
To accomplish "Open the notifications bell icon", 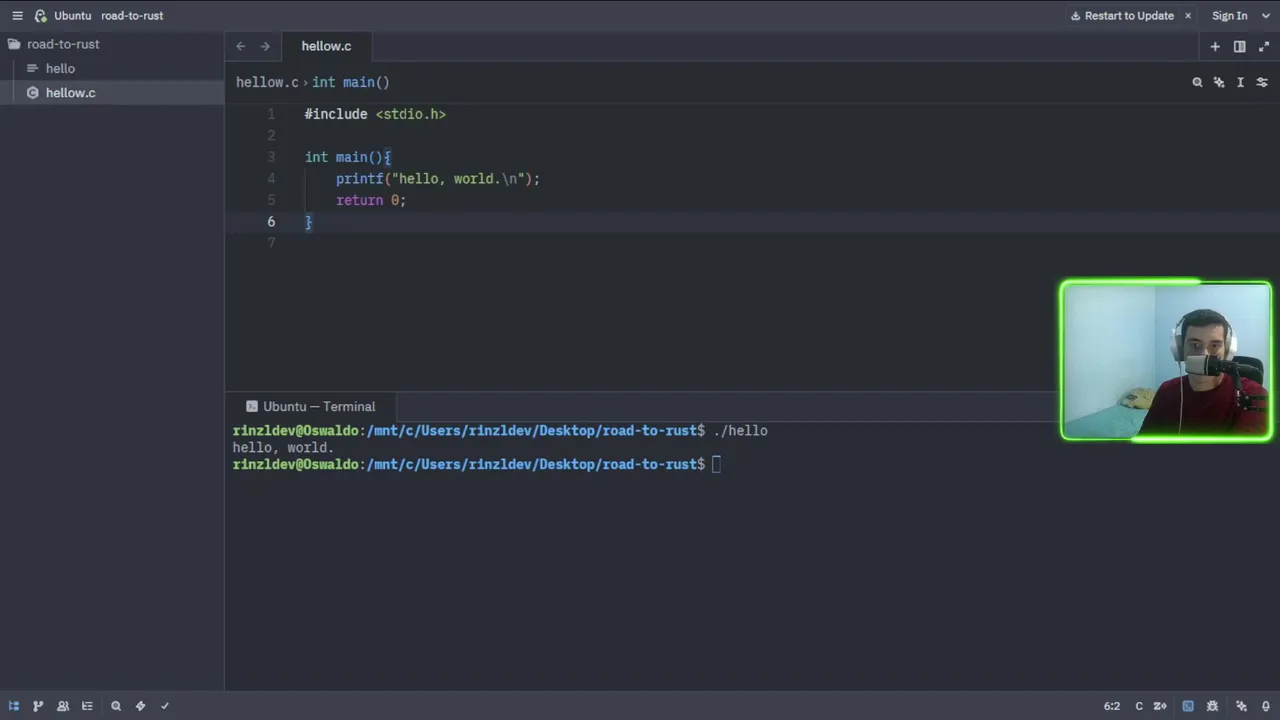I will pyautogui.click(x=1265, y=706).
